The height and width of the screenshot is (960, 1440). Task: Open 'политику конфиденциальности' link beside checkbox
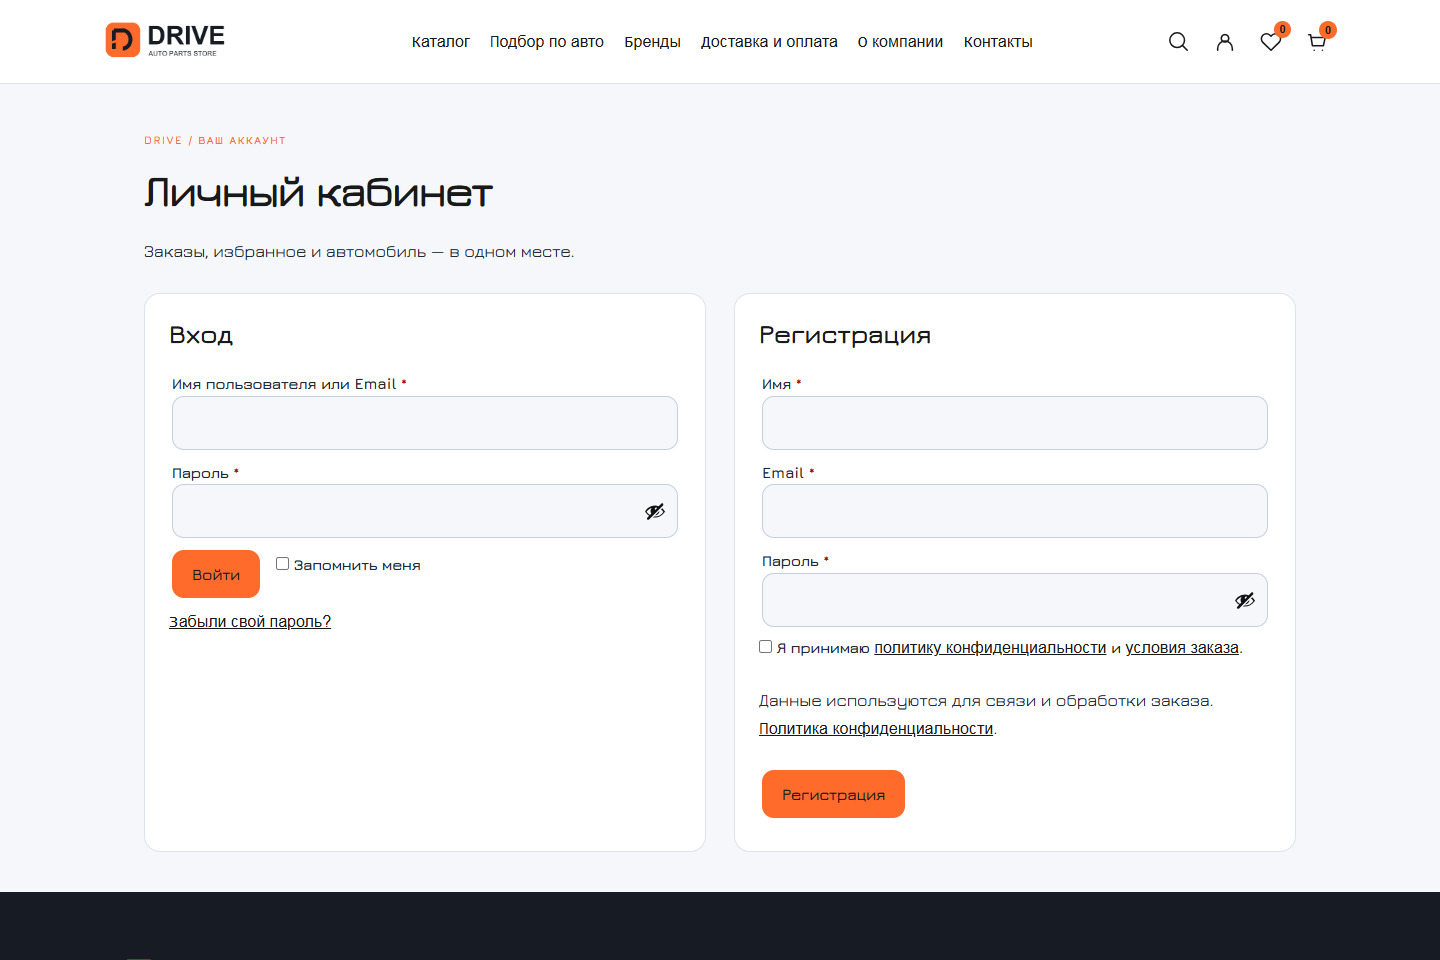tap(990, 648)
